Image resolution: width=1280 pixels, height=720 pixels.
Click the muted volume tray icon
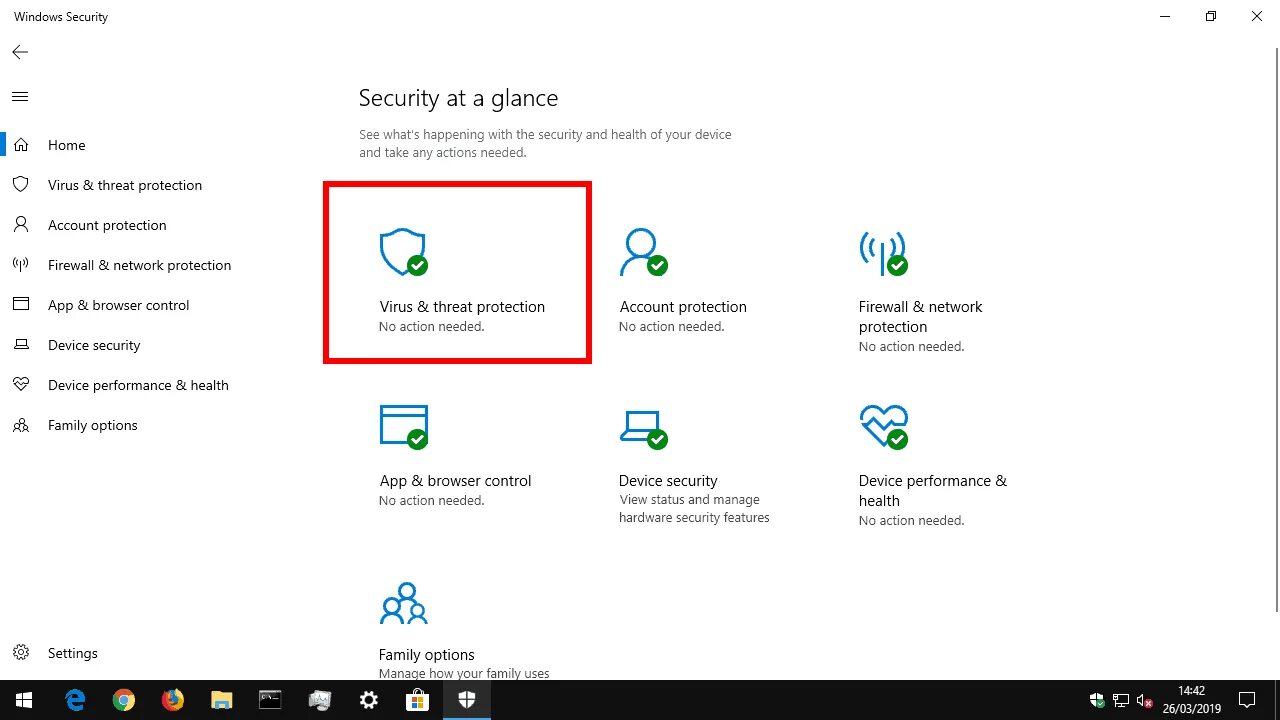click(1145, 700)
